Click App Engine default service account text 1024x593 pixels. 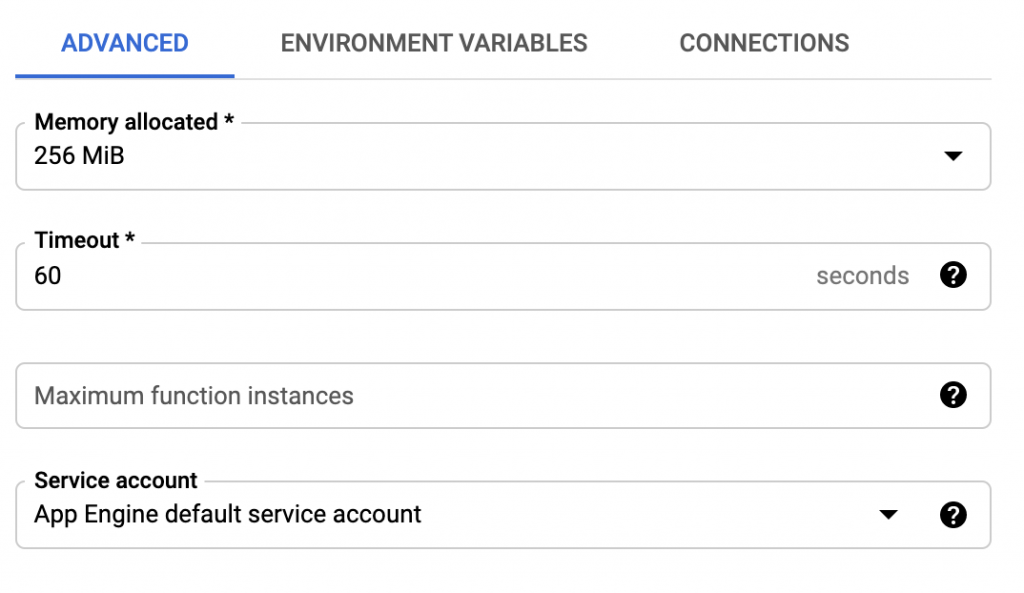(225, 515)
